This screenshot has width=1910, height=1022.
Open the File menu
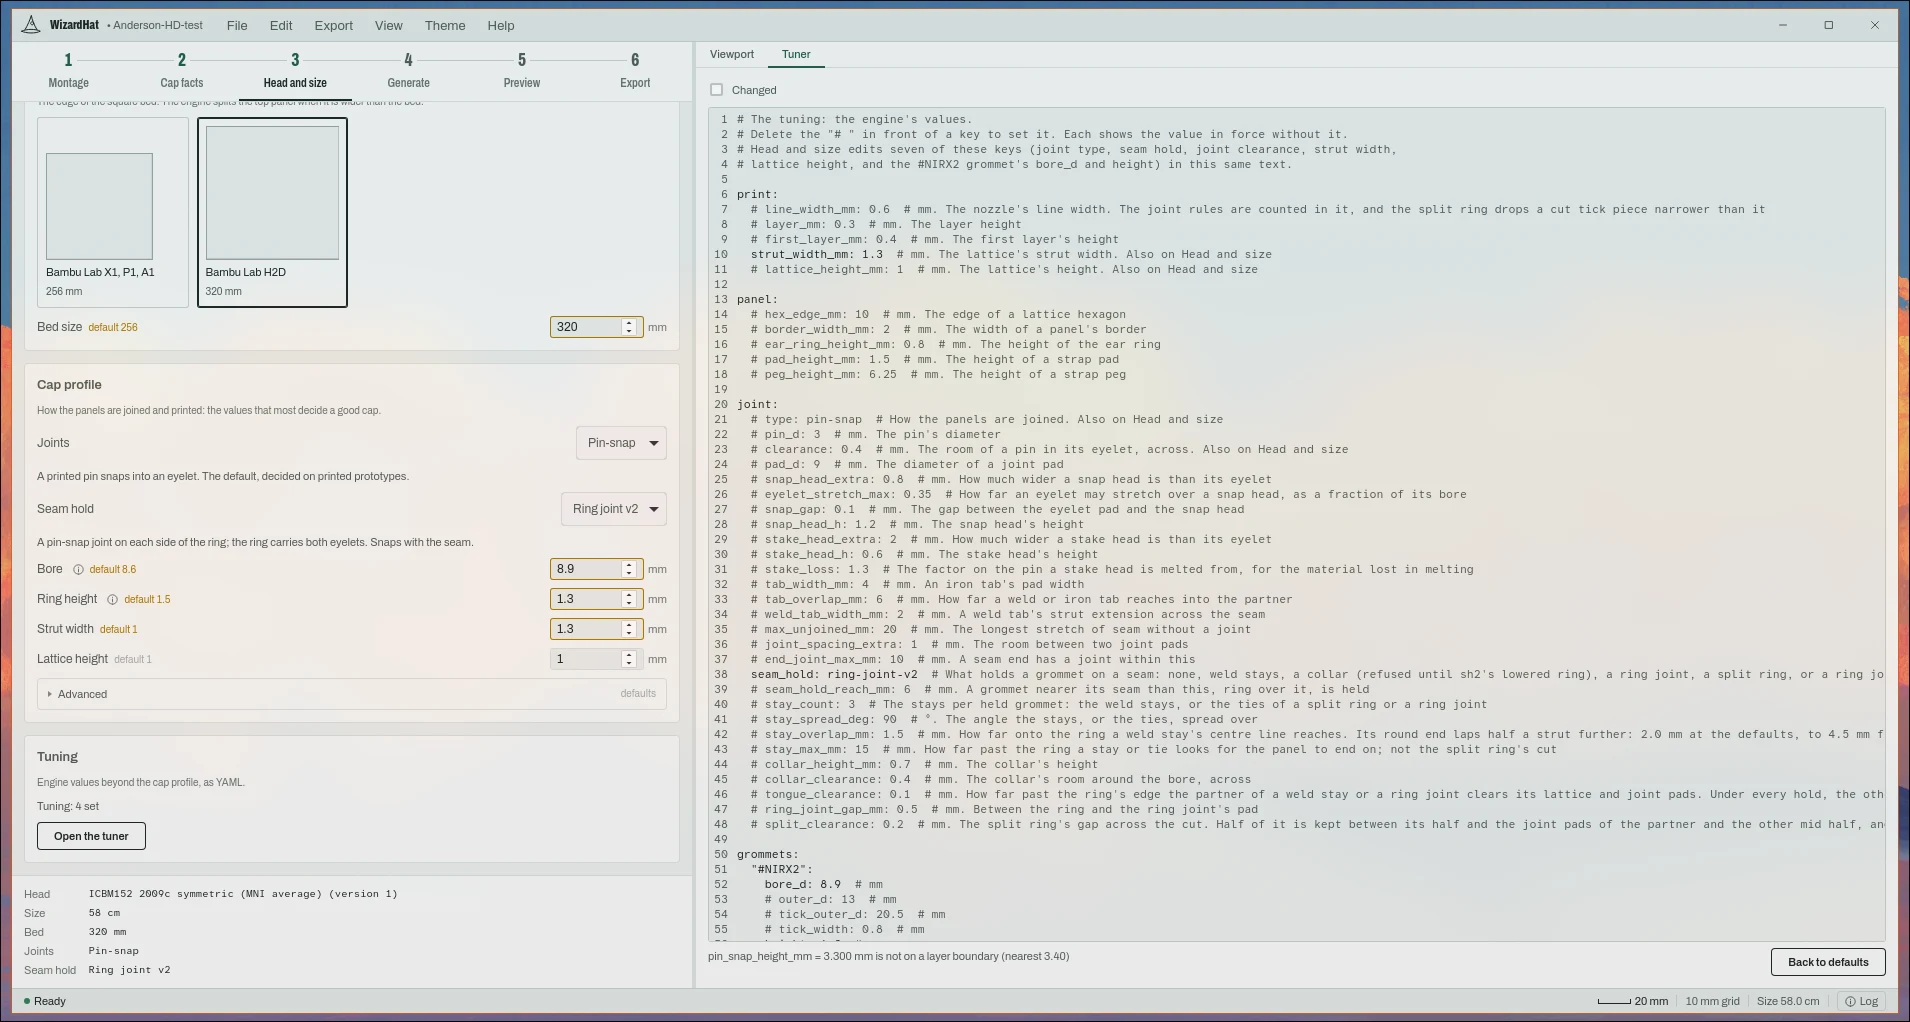(237, 25)
